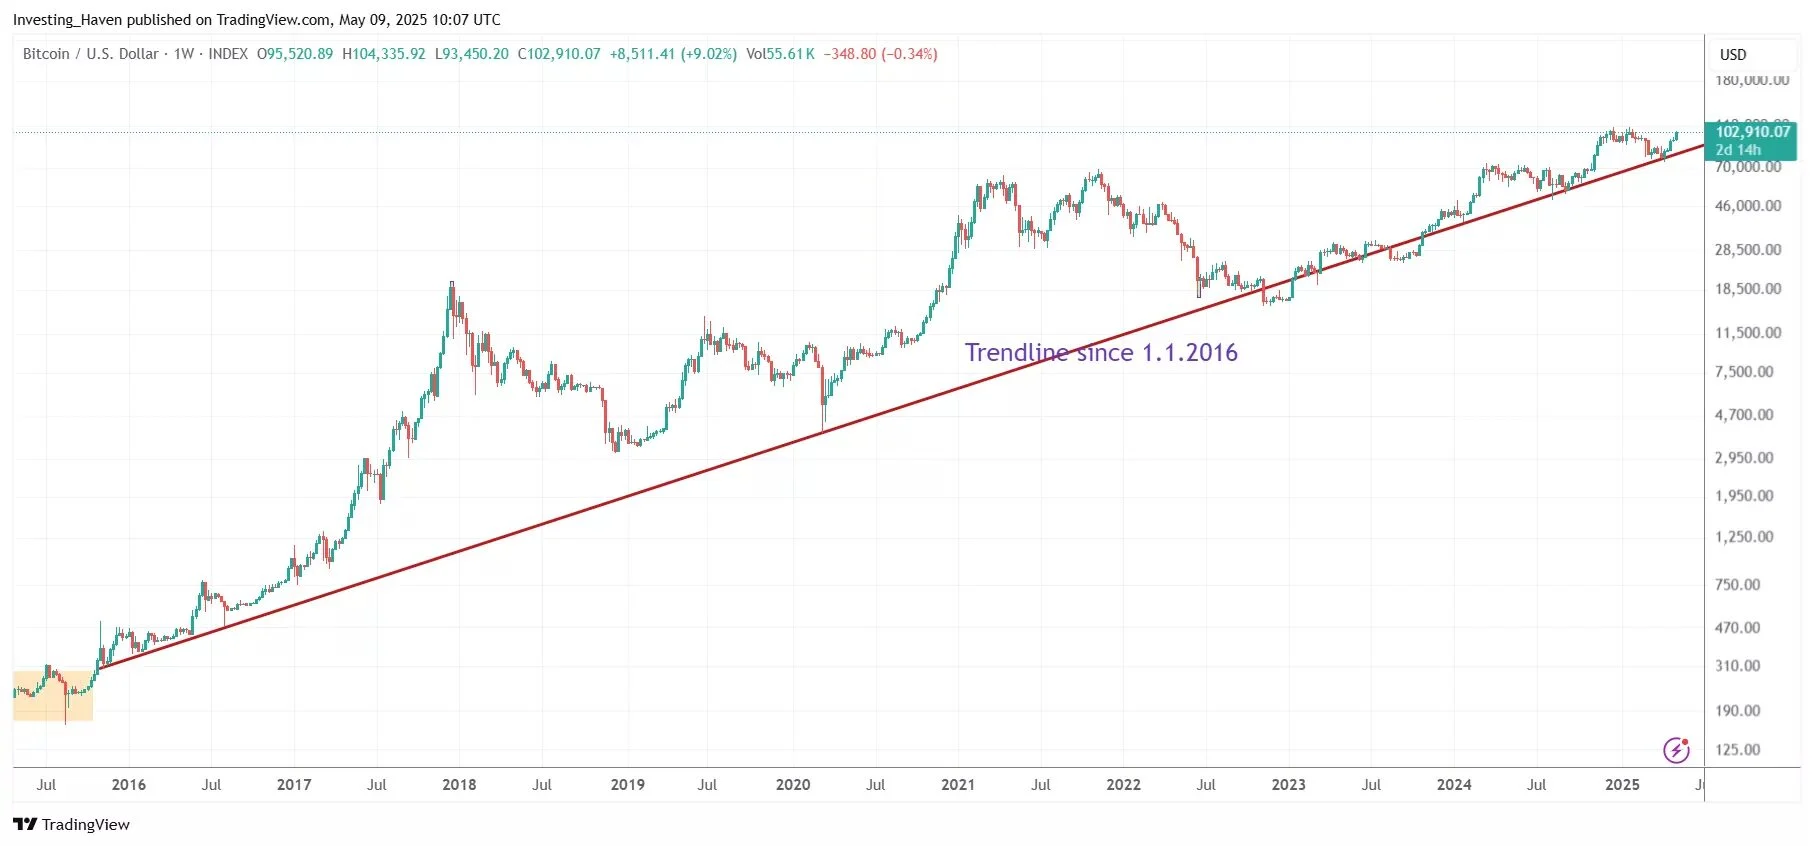Click the 2018 label on time axis
The width and height of the screenshot is (1814, 846).
pyautogui.click(x=459, y=785)
